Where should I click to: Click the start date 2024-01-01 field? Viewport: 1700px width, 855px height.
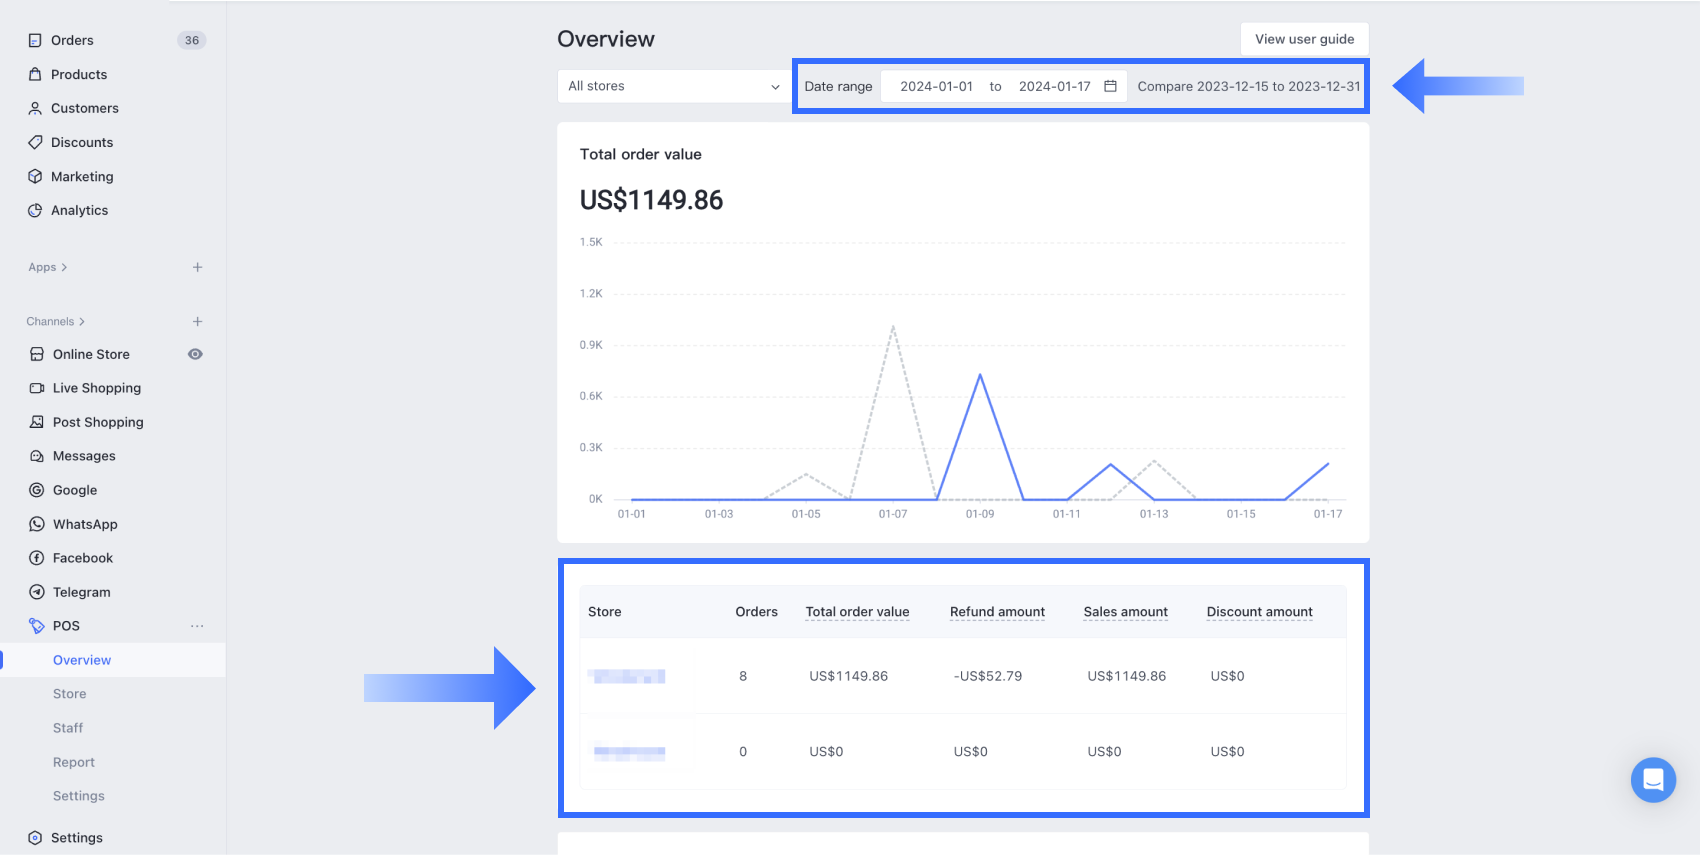(x=936, y=86)
